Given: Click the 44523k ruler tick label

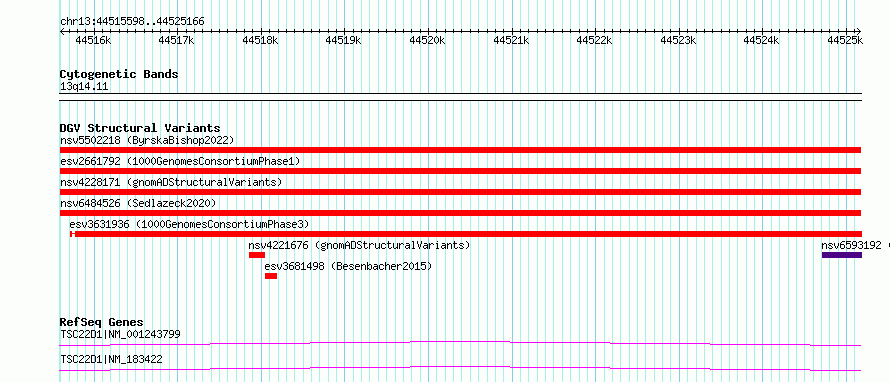Looking at the screenshot, I should tap(679, 40).
